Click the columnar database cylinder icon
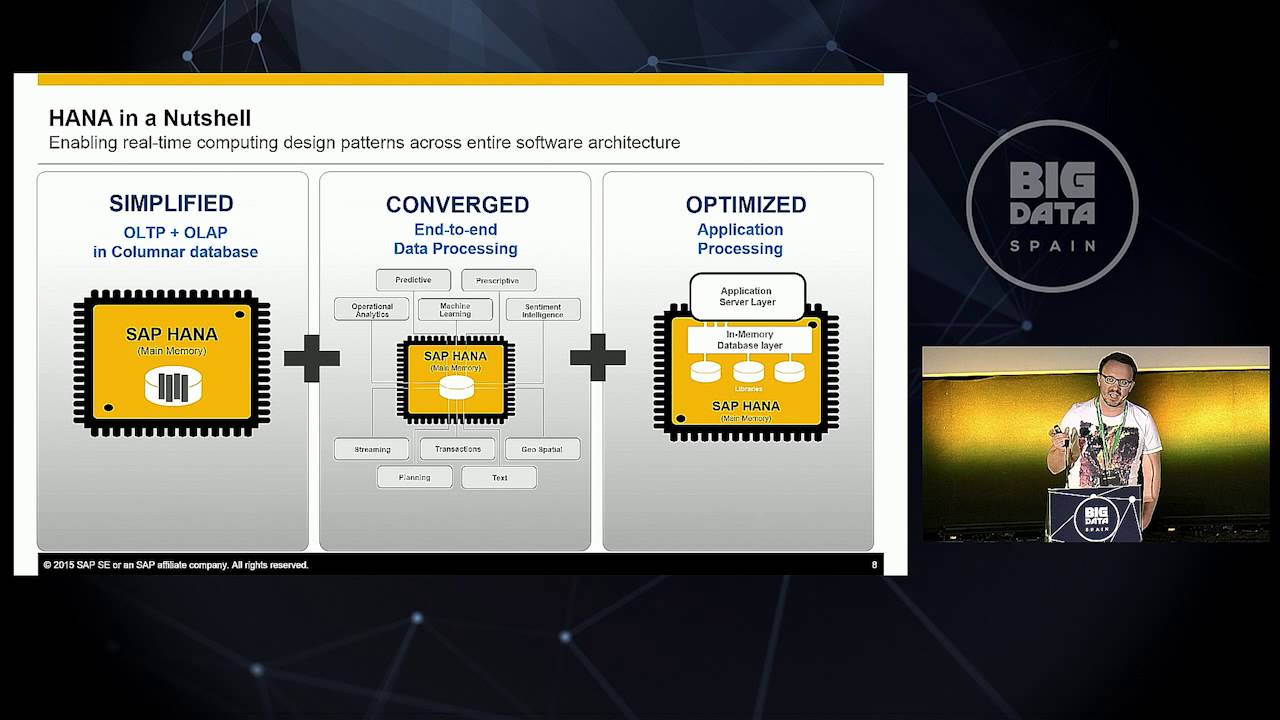1280x720 pixels. pos(173,387)
